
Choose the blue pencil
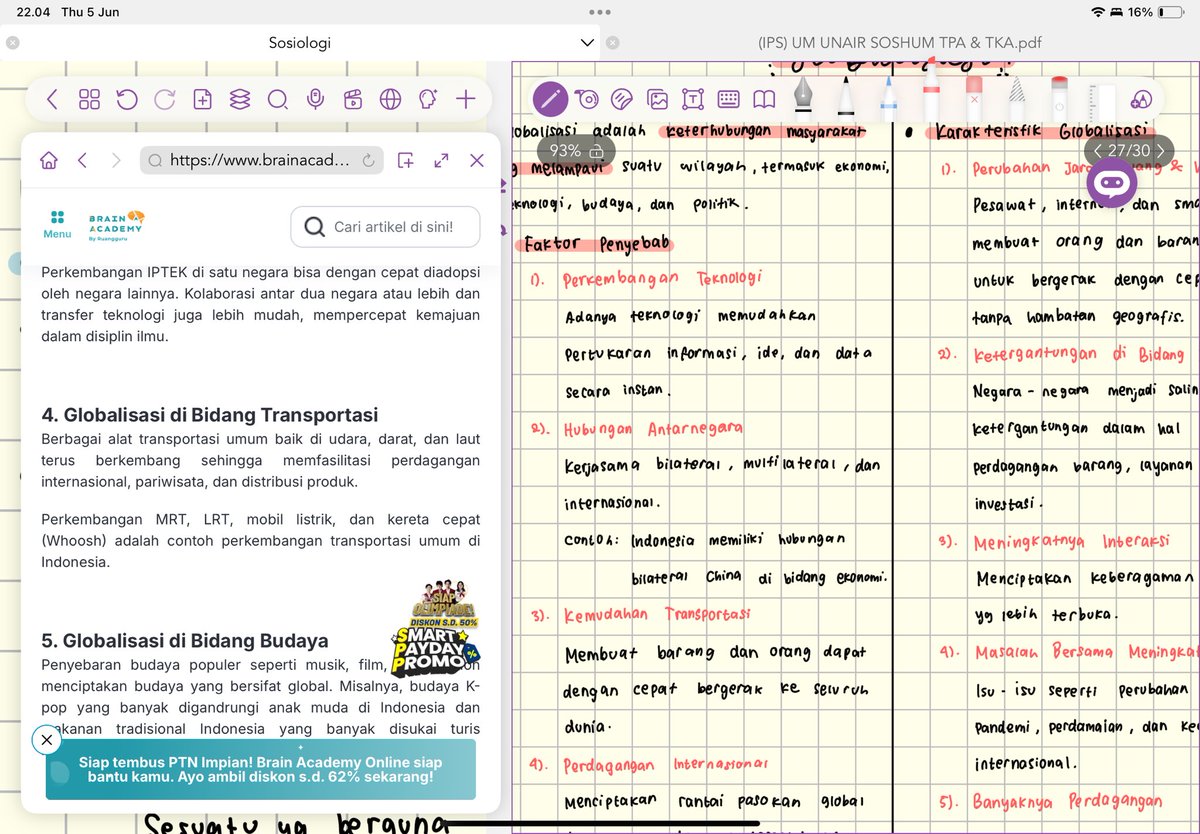pyautogui.click(x=889, y=98)
